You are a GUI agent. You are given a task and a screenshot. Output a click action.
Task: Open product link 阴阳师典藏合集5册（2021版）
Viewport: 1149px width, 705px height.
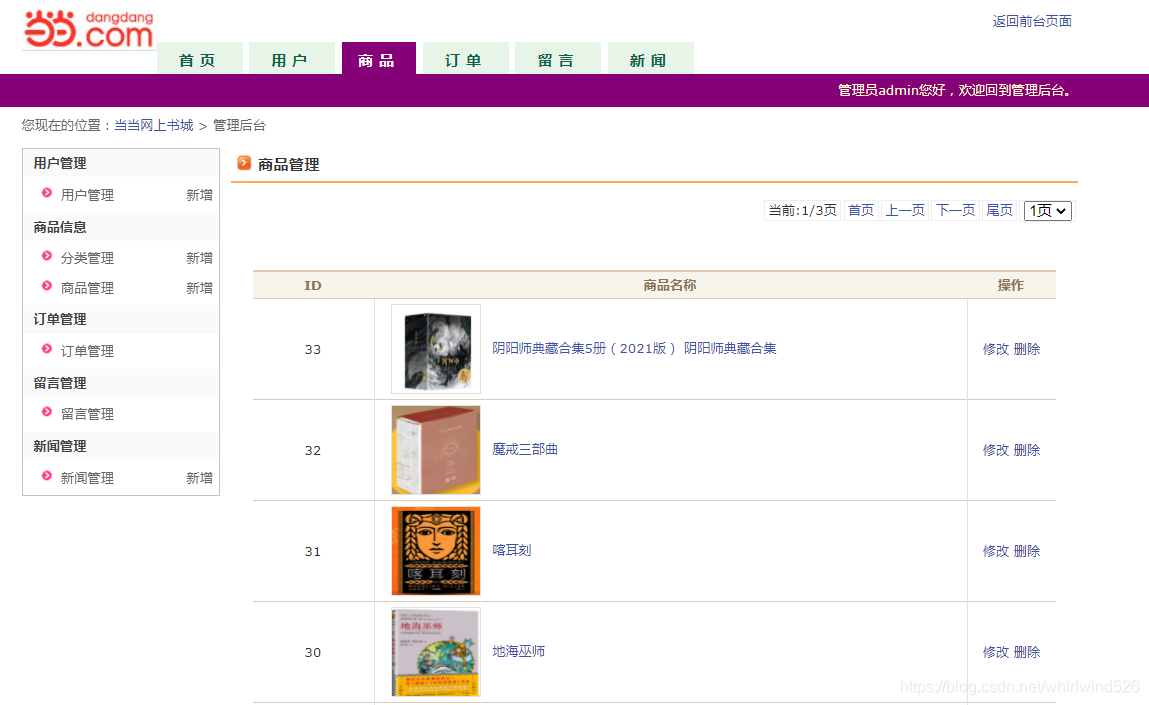pyautogui.click(x=634, y=348)
